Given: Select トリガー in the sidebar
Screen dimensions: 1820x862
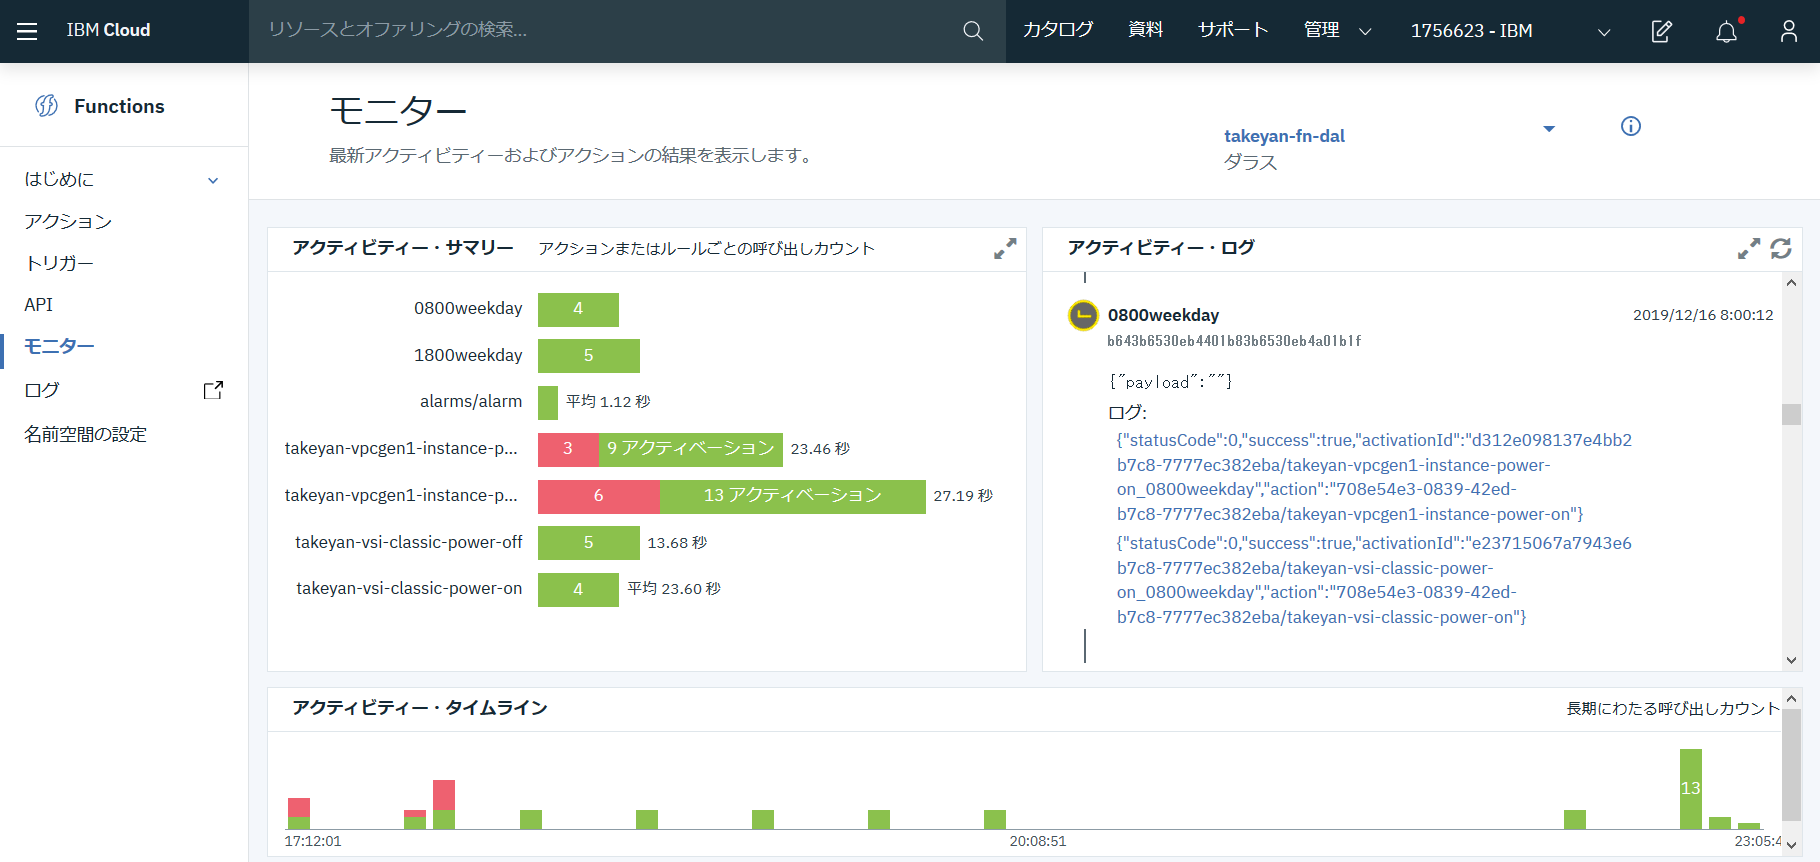Looking at the screenshot, I should click(x=59, y=263).
